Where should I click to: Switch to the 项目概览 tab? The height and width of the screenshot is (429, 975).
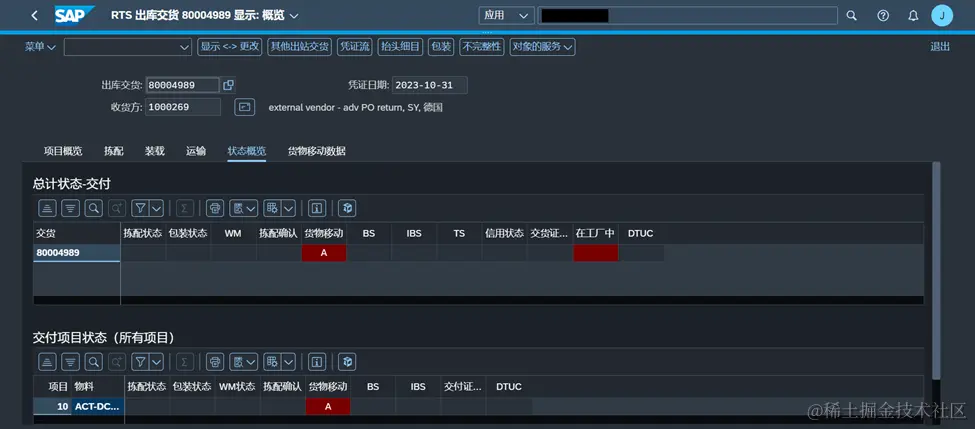63,151
